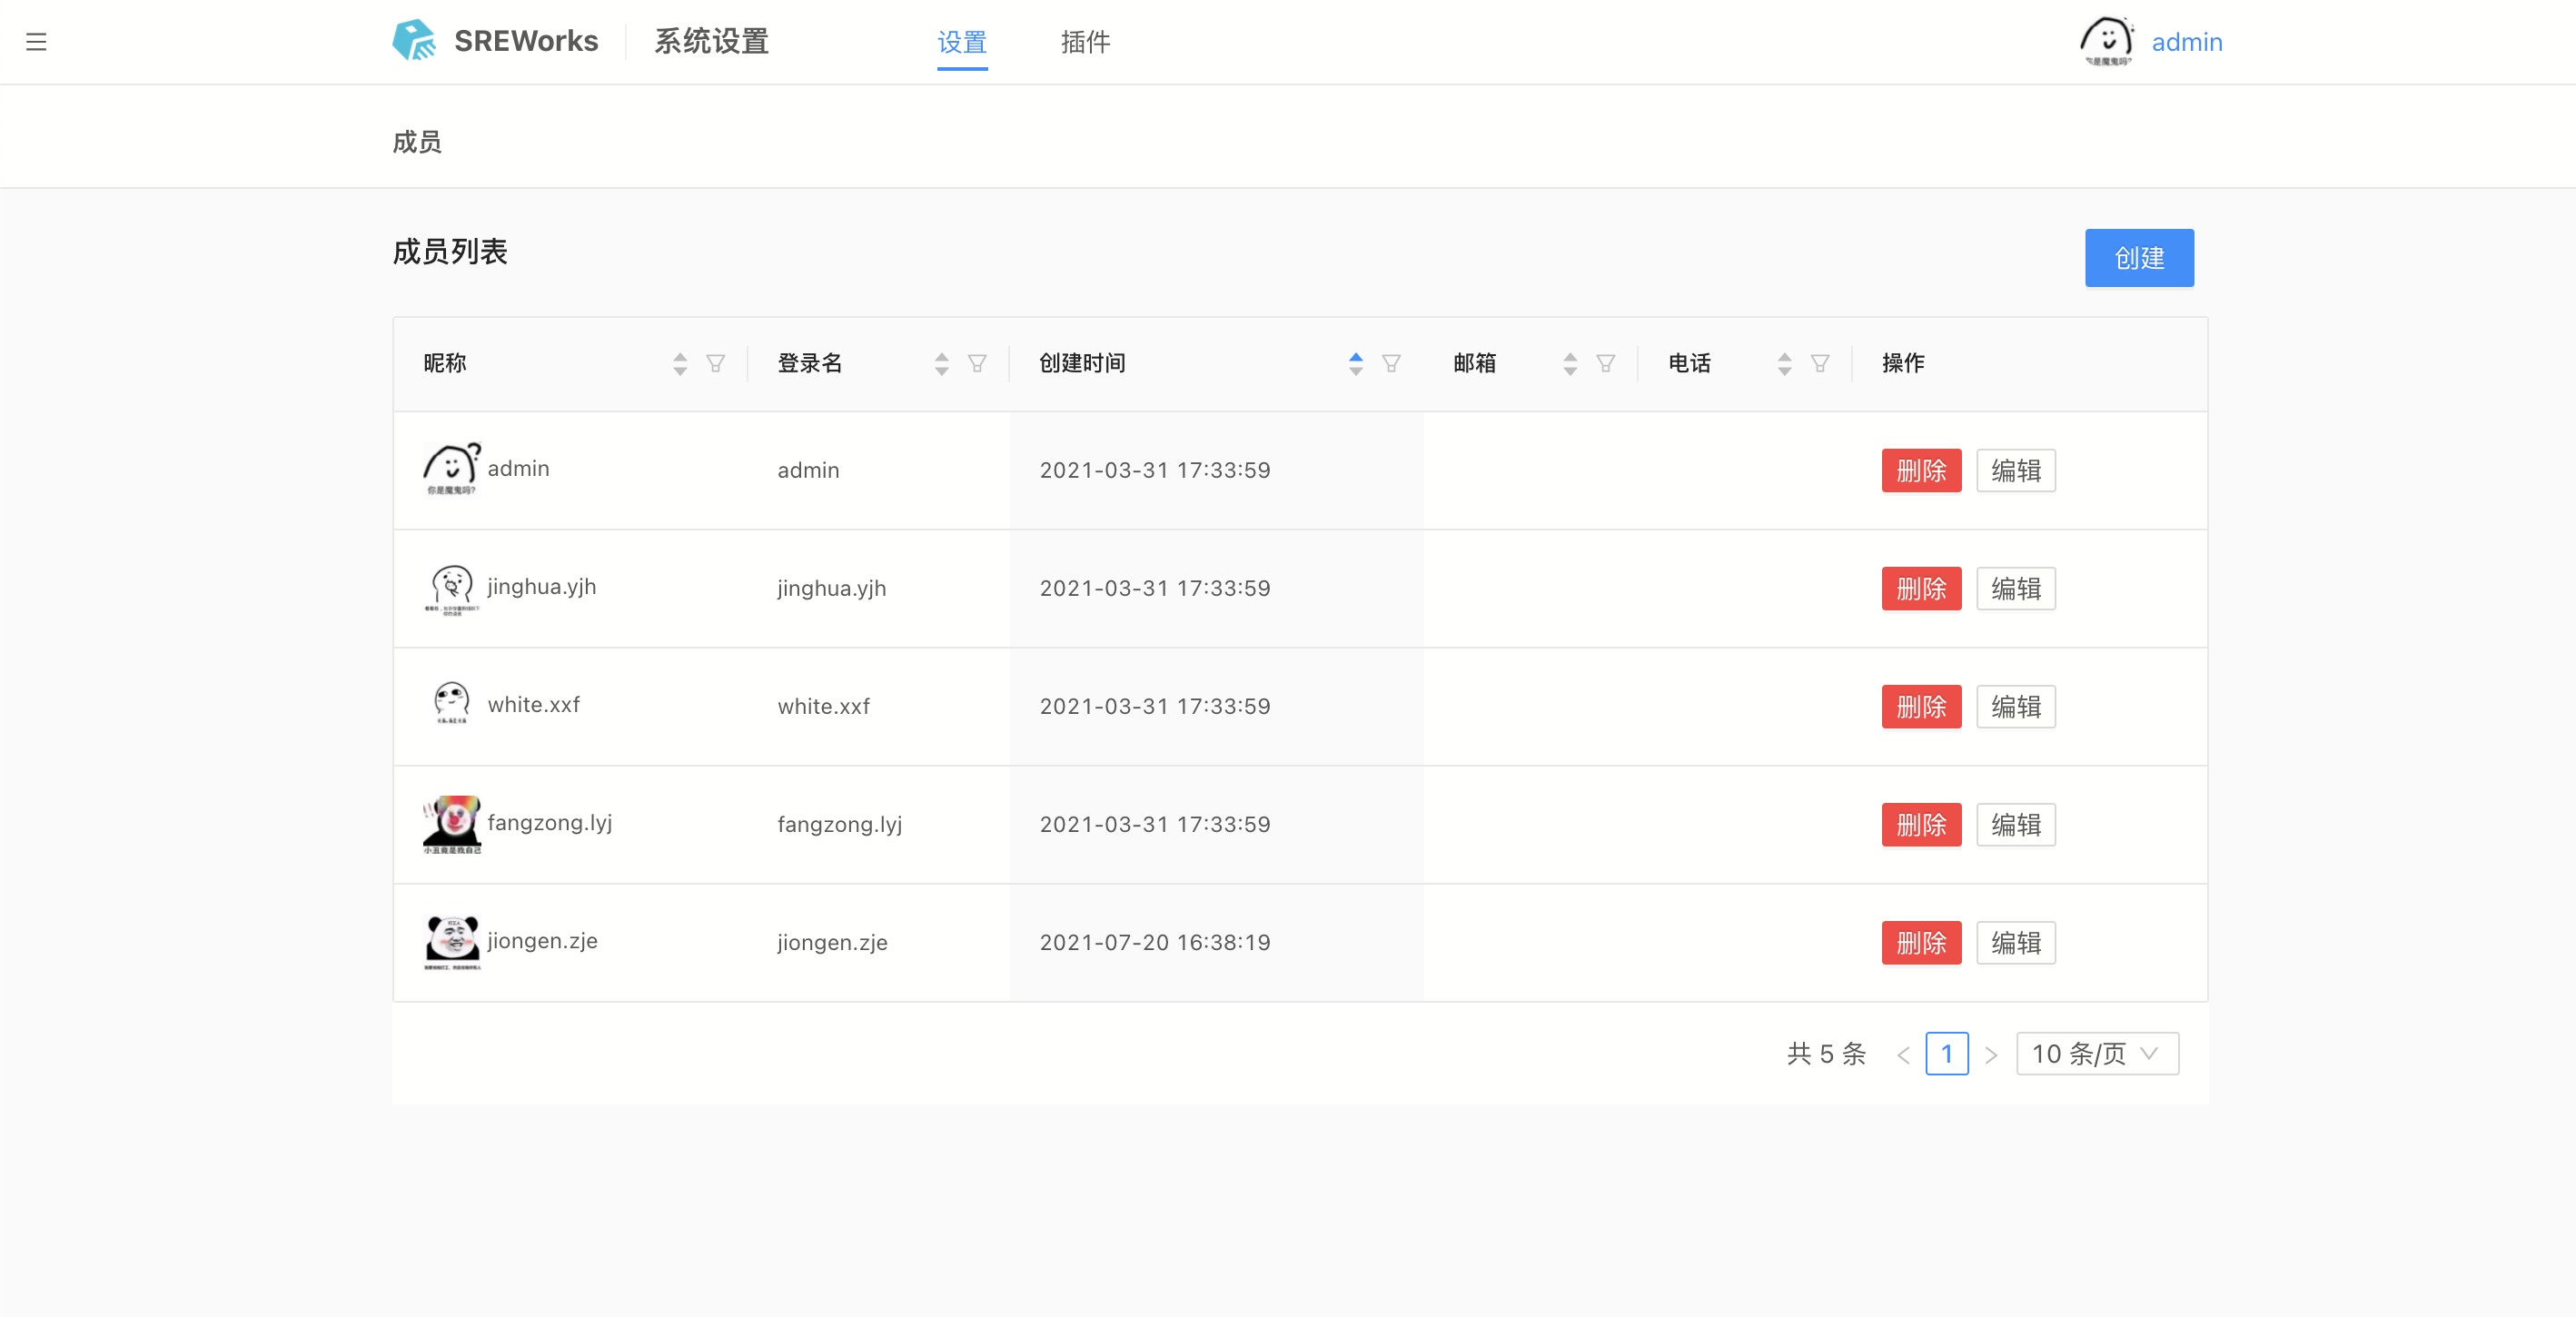Edit the fangzong.lyj member
The height and width of the screenshot is (1317, 2576).
2015,824
